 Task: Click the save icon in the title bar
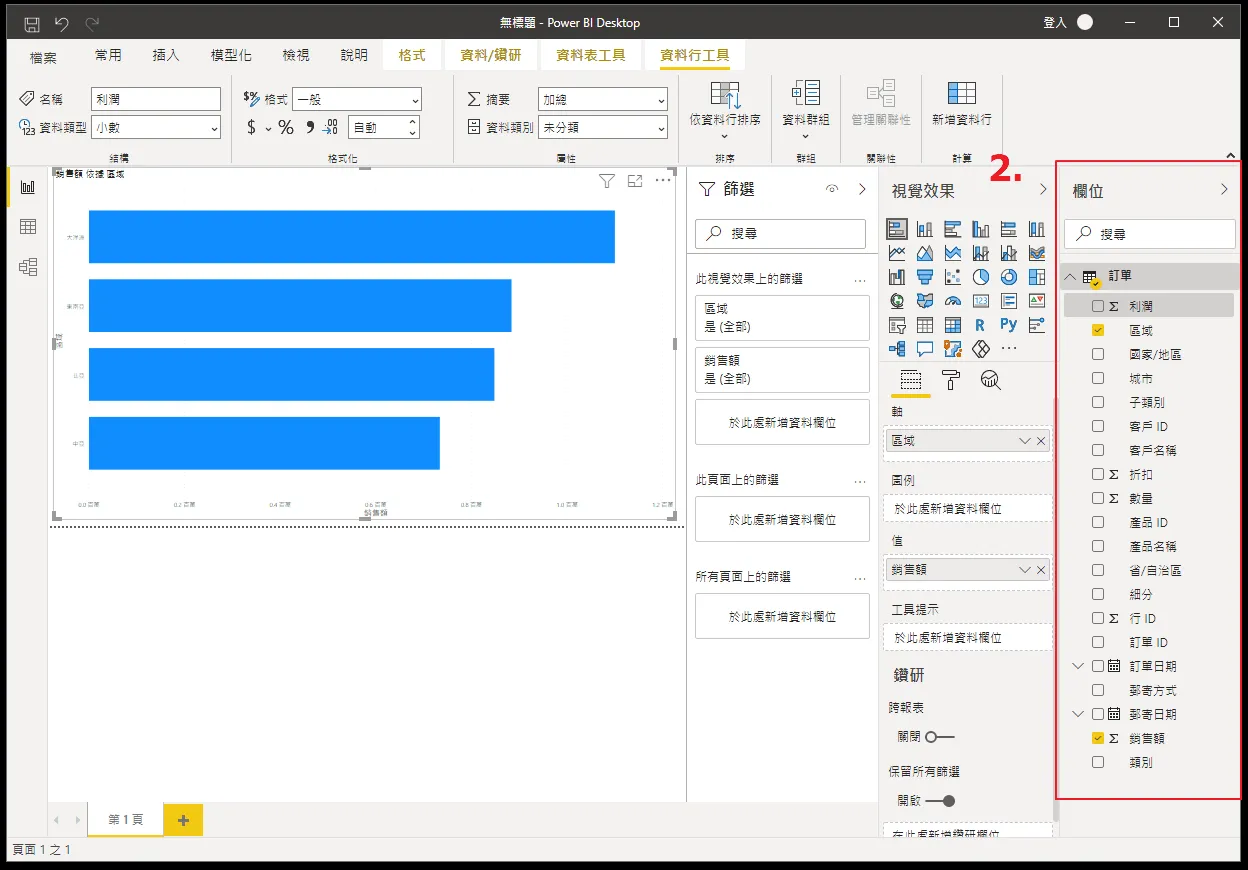point(32,23)
